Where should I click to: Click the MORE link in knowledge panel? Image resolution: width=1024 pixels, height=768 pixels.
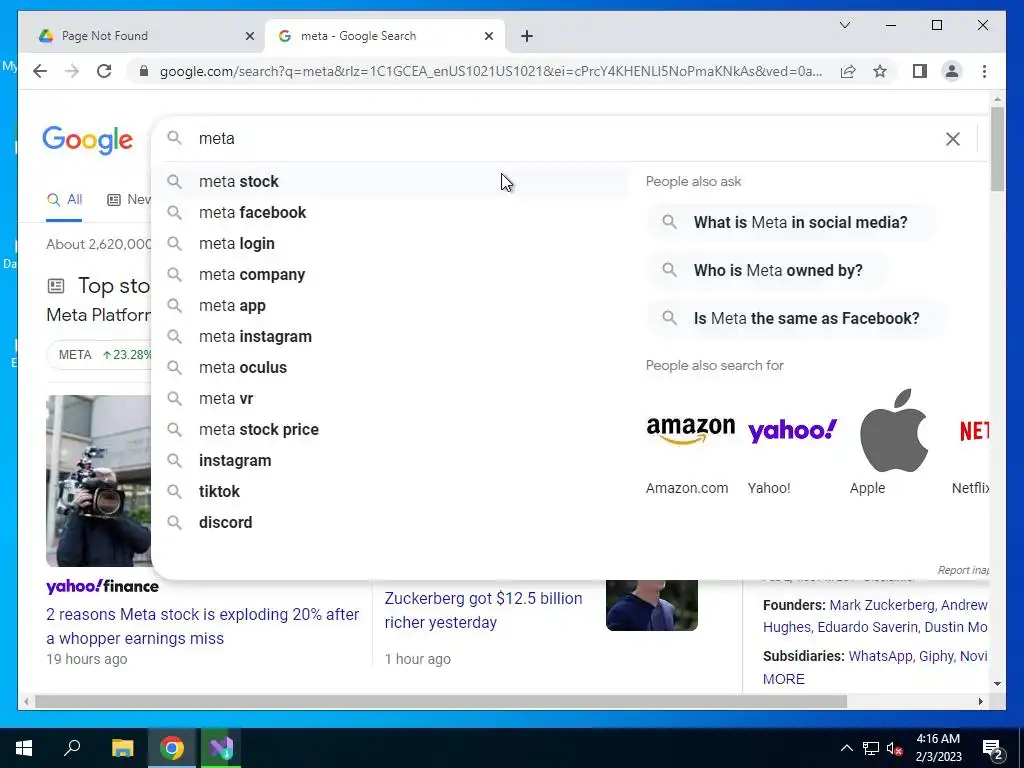[784, 679]
